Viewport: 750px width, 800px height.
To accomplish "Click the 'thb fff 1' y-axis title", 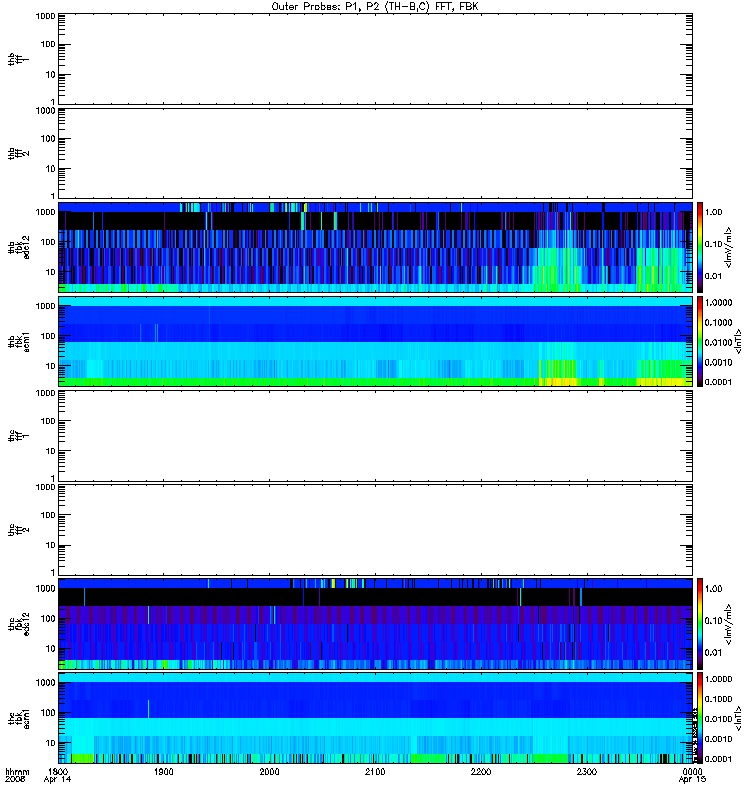I will [19, 59].
